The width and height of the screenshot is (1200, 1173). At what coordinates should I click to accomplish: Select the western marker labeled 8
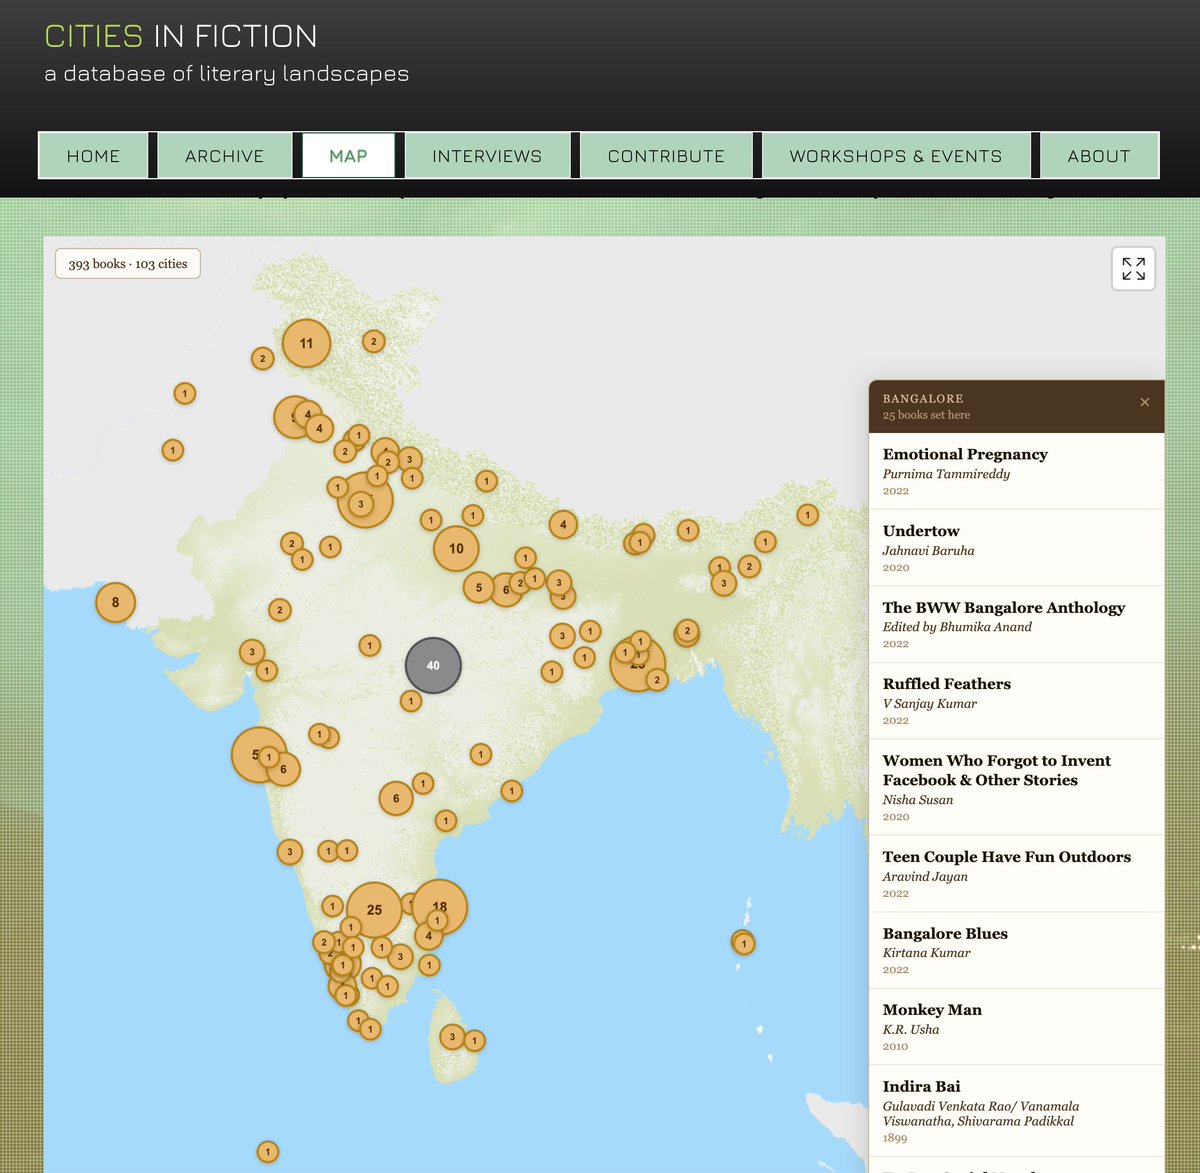point(115,602)
